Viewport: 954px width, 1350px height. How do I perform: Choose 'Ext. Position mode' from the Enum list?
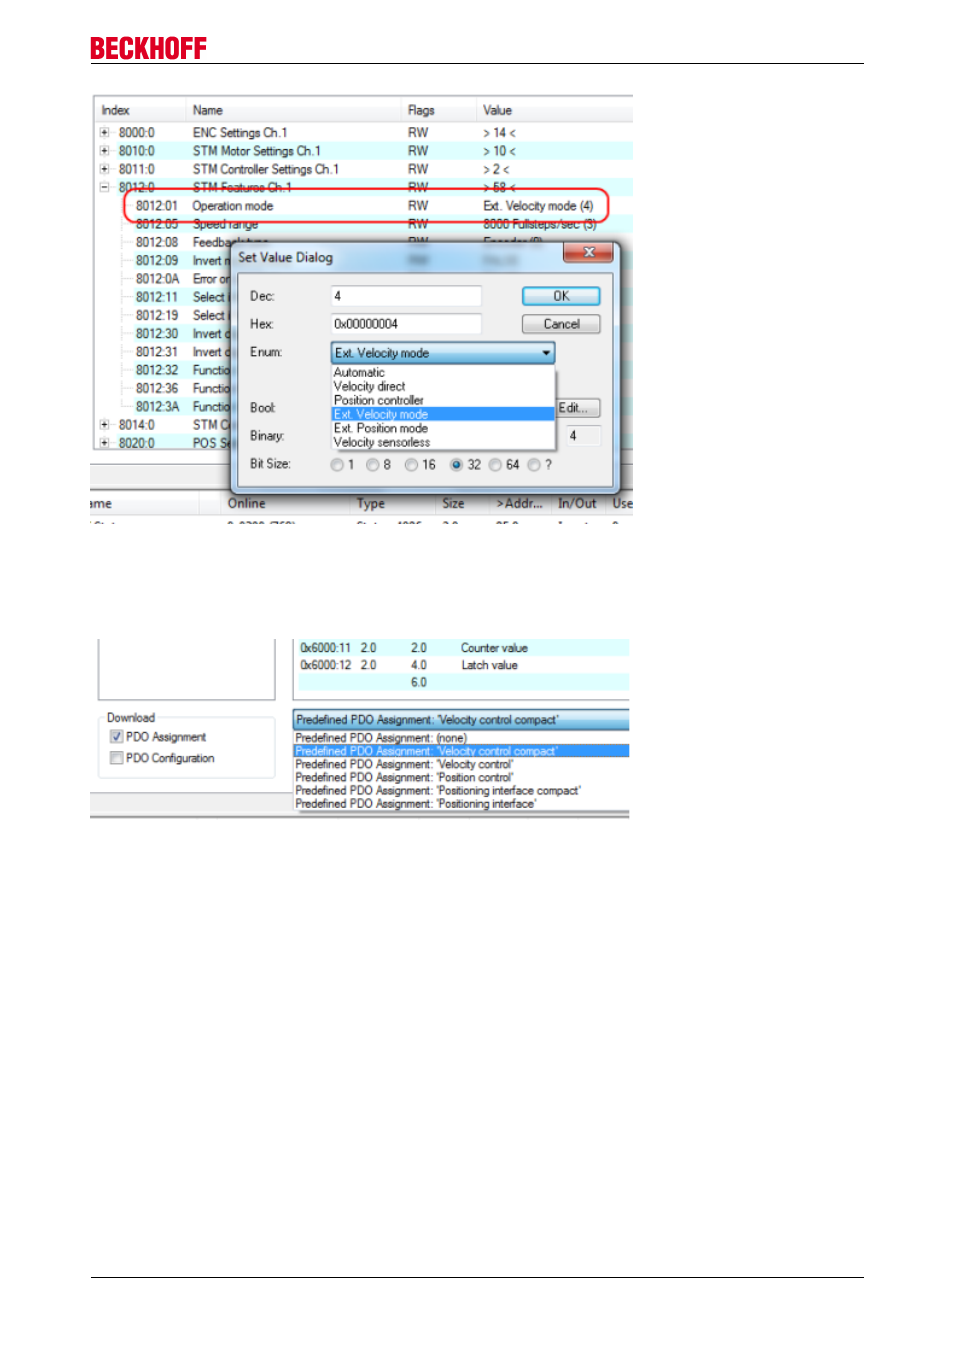pos(443,428)
